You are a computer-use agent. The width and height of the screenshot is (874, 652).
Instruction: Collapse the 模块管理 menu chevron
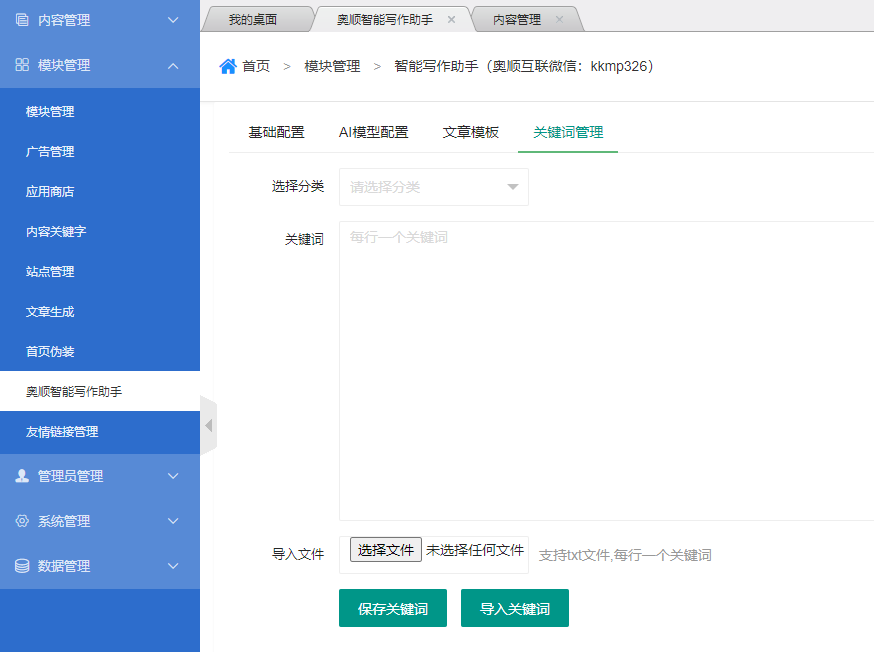(173, 65)
